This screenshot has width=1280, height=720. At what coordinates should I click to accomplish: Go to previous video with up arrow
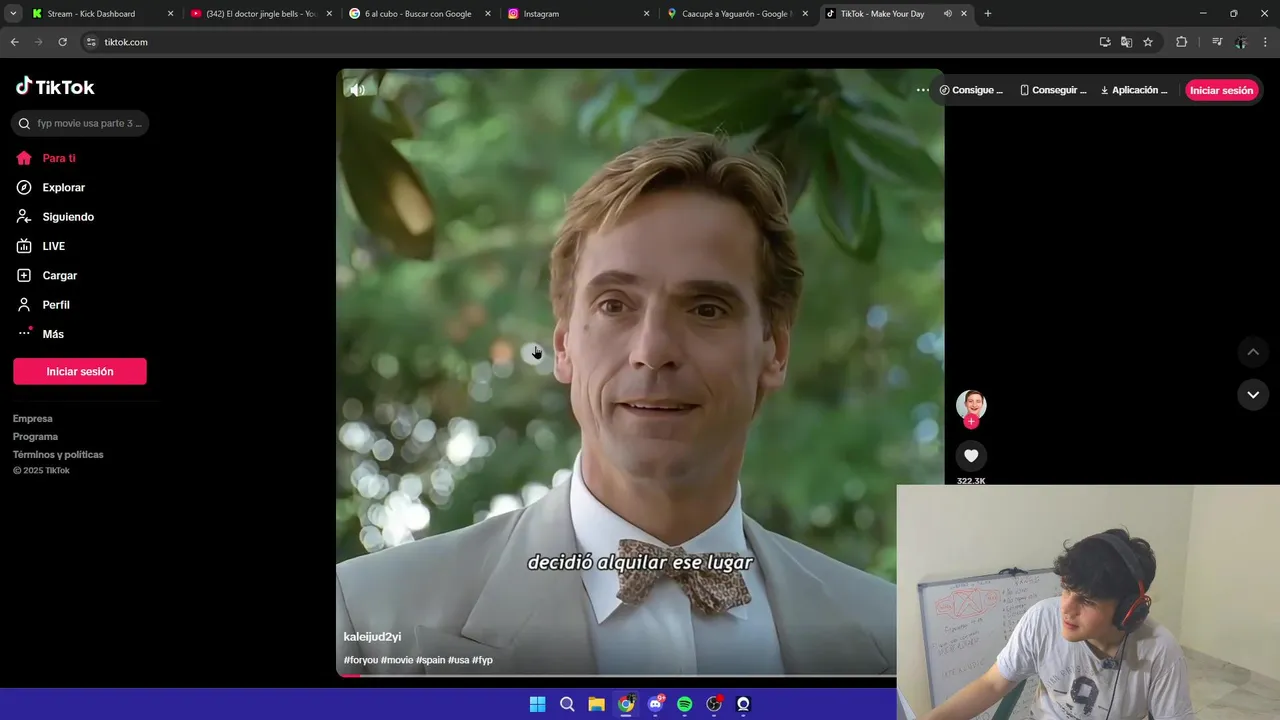(1253, 352)
